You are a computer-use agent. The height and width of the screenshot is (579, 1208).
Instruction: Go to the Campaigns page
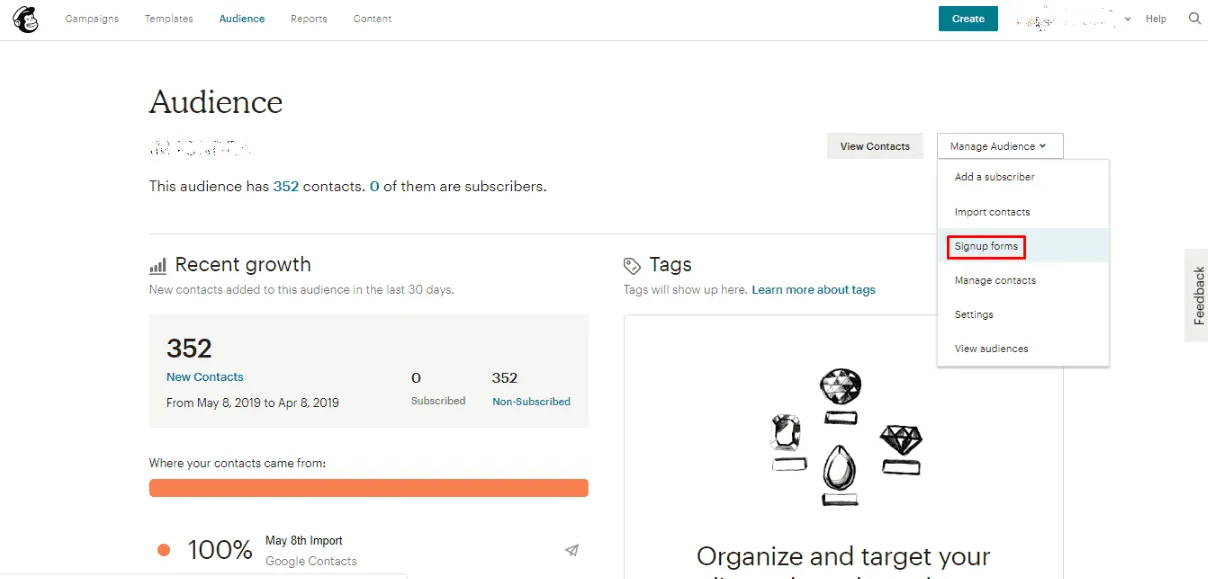point(92,18)
